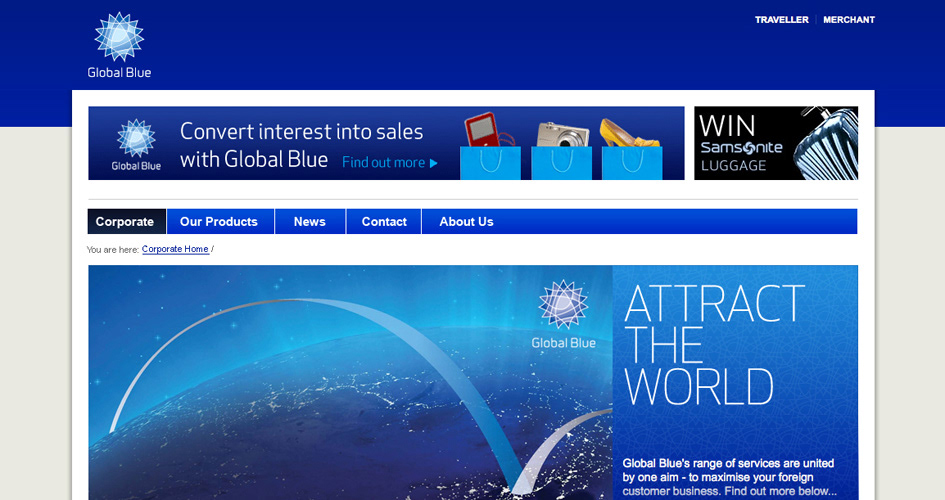Click 'Find out more' in banner
This screenshot has height=500, width=945.
coord(383,163)
